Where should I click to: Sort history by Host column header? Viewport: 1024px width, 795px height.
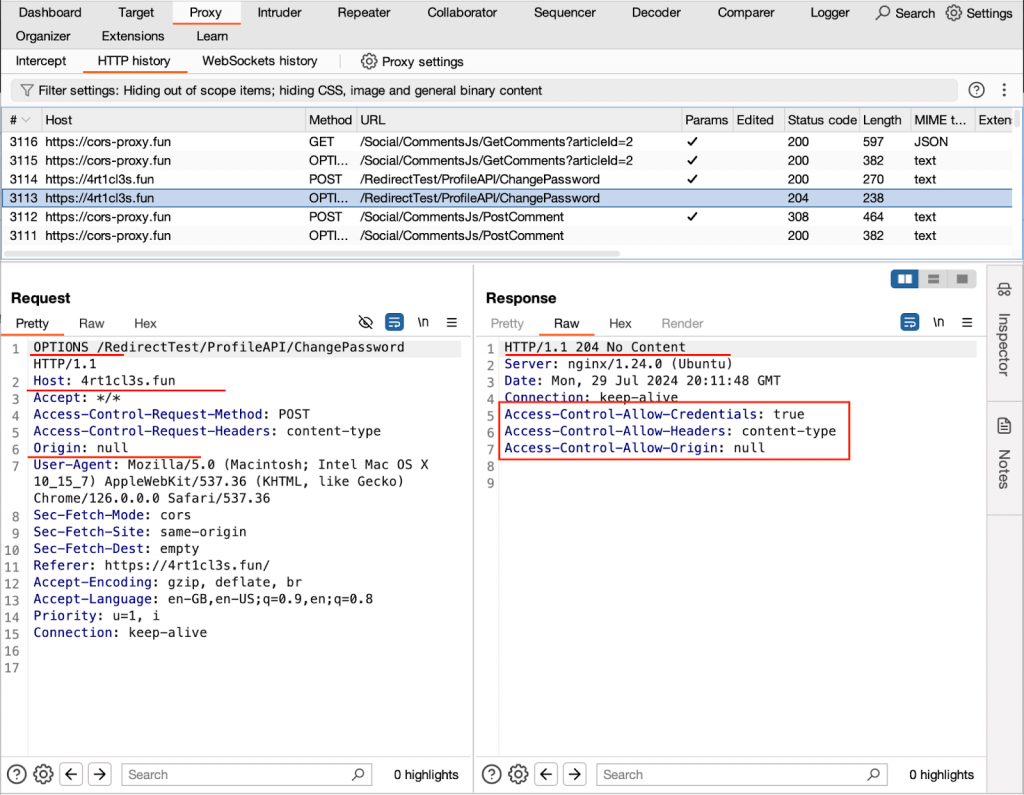click(x=174, y=120)
